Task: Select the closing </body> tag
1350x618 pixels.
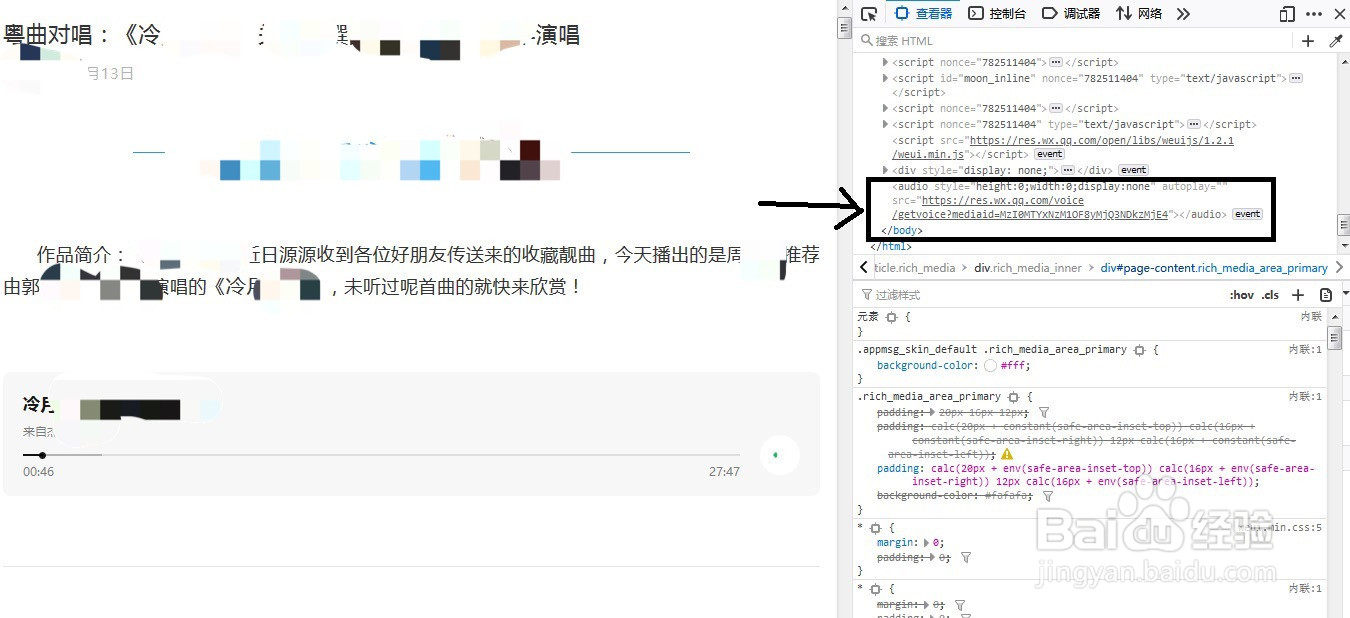Action: (x=902, y=231)
